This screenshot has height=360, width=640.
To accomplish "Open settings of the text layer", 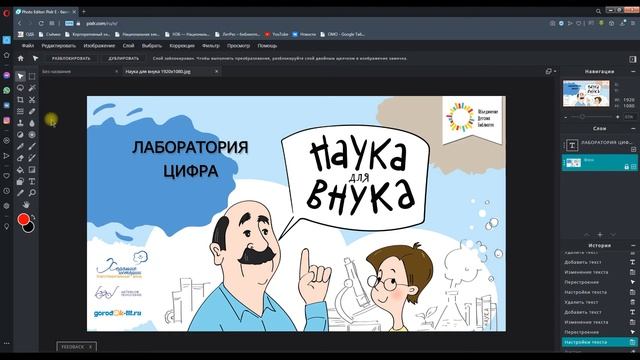I will 633,149.
